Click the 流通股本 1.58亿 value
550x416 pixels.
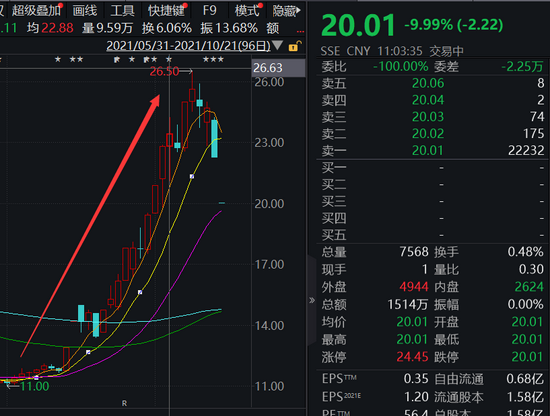525,397
